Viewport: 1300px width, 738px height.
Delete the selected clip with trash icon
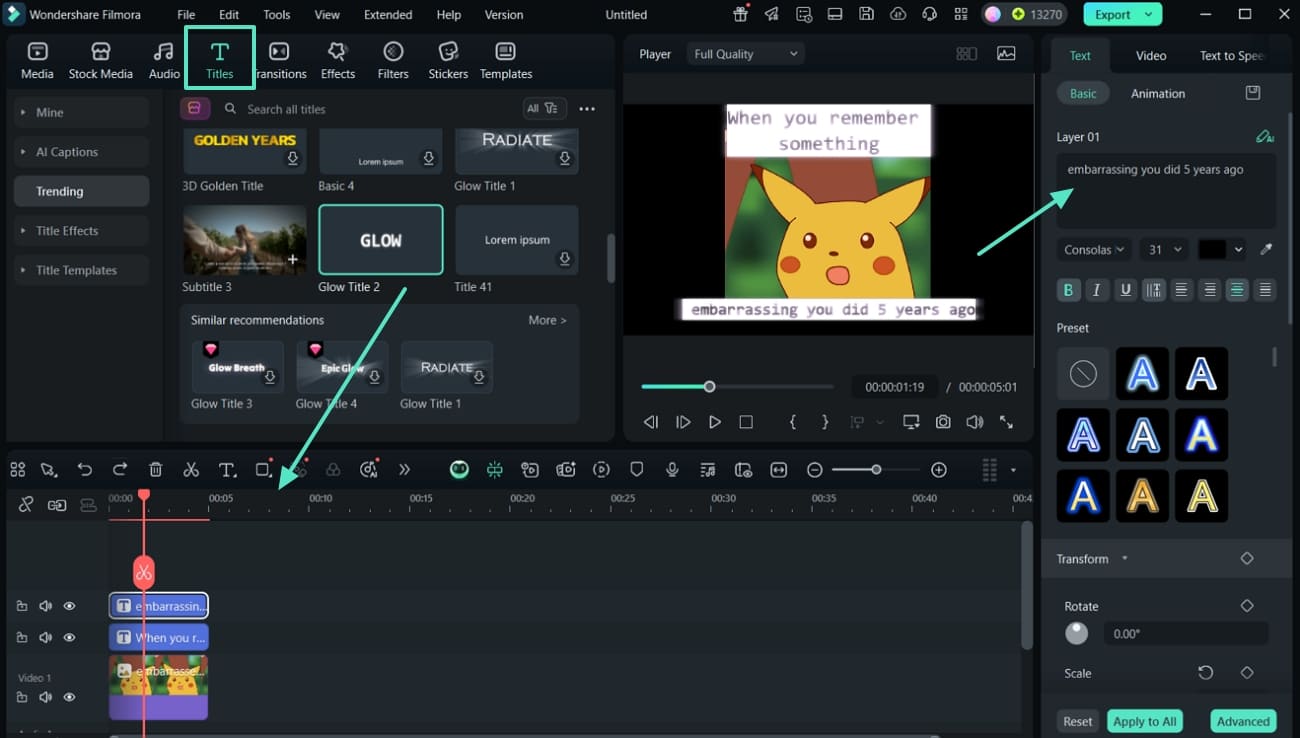(x=156, y=470)
